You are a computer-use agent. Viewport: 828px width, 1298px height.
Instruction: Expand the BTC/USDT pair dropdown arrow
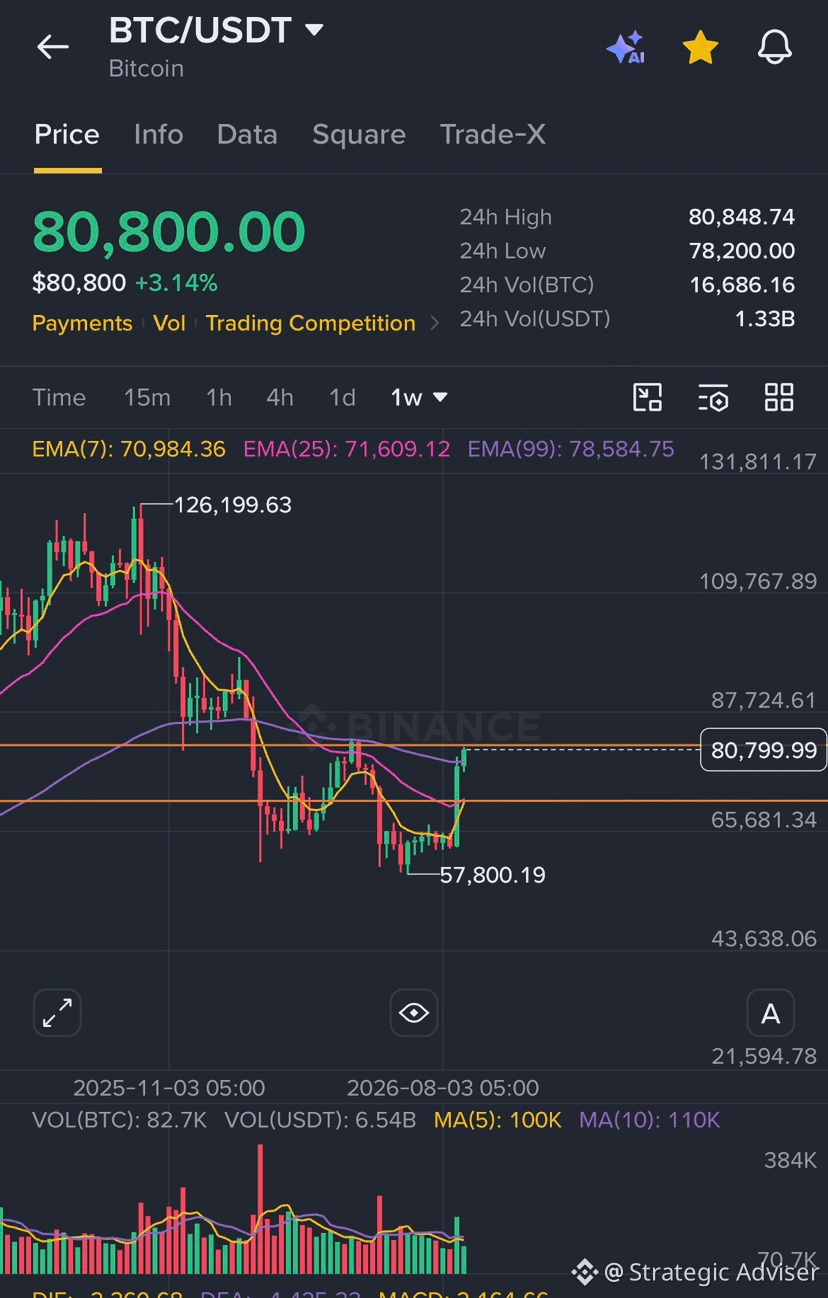tap(314, 30)
